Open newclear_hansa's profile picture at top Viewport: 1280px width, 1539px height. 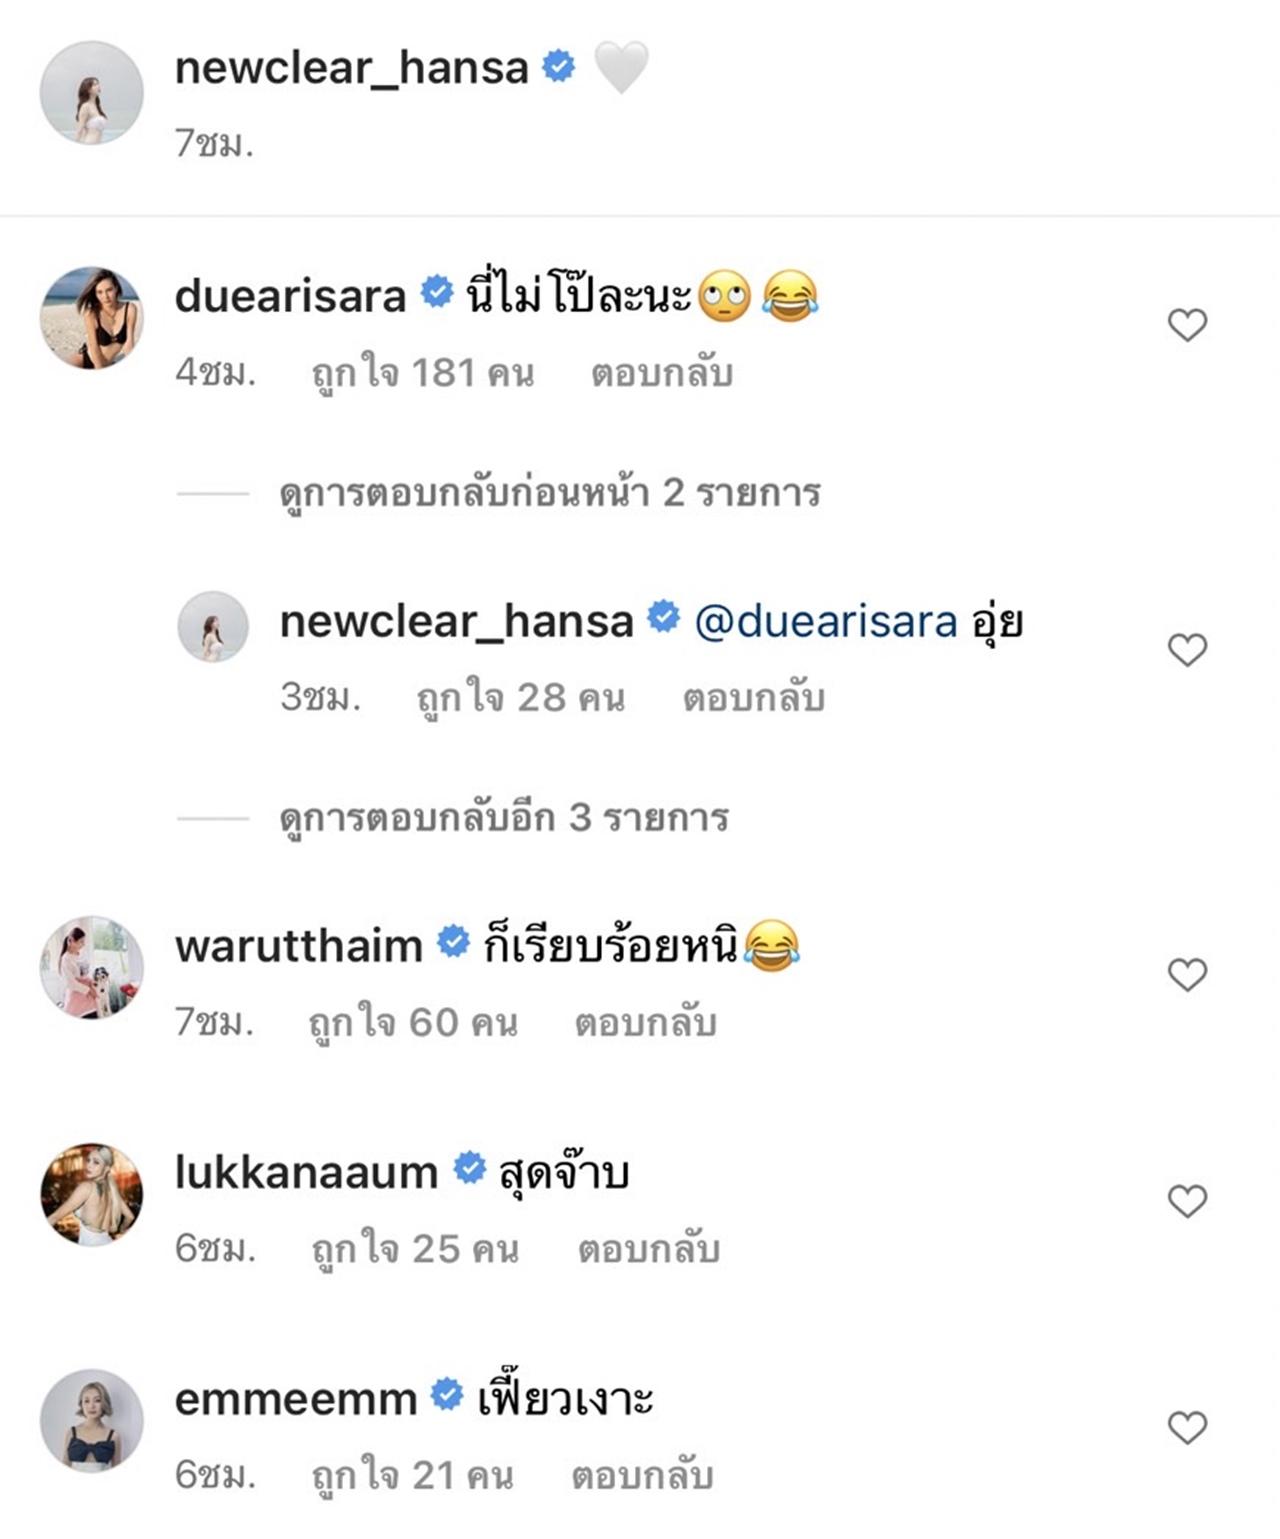91,92
